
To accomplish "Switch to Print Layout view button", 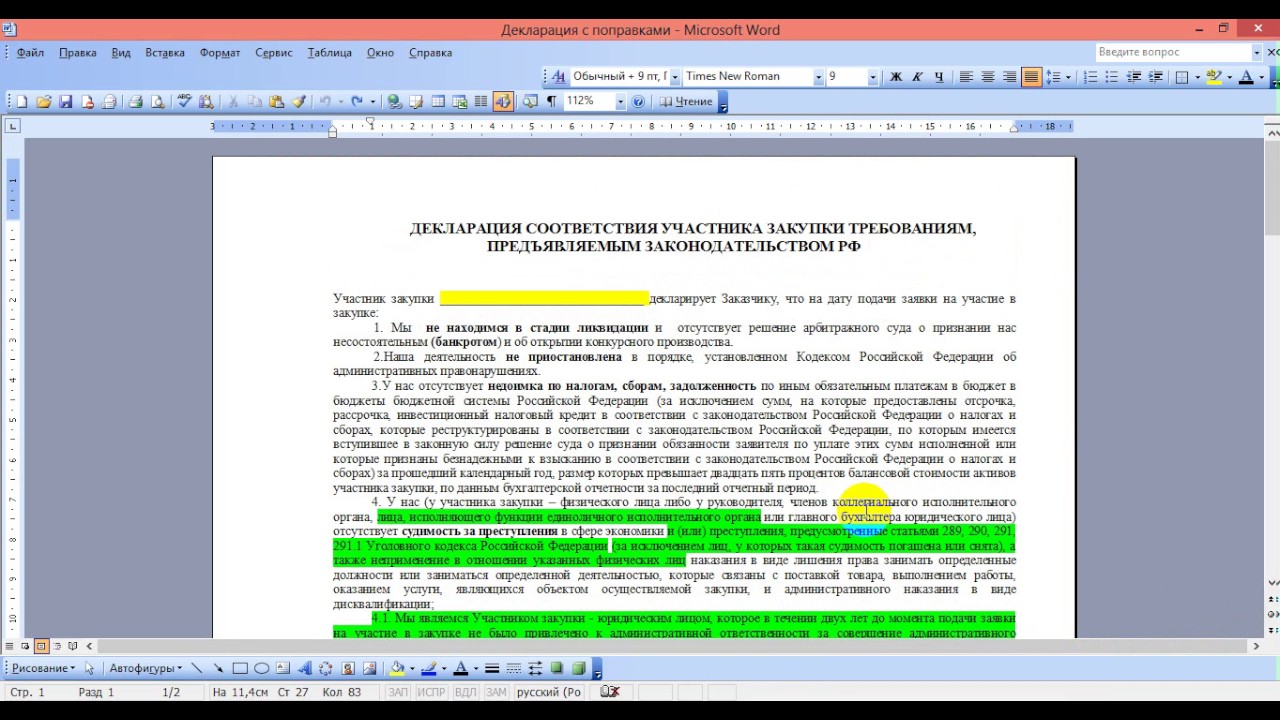I will click(41, 646).
